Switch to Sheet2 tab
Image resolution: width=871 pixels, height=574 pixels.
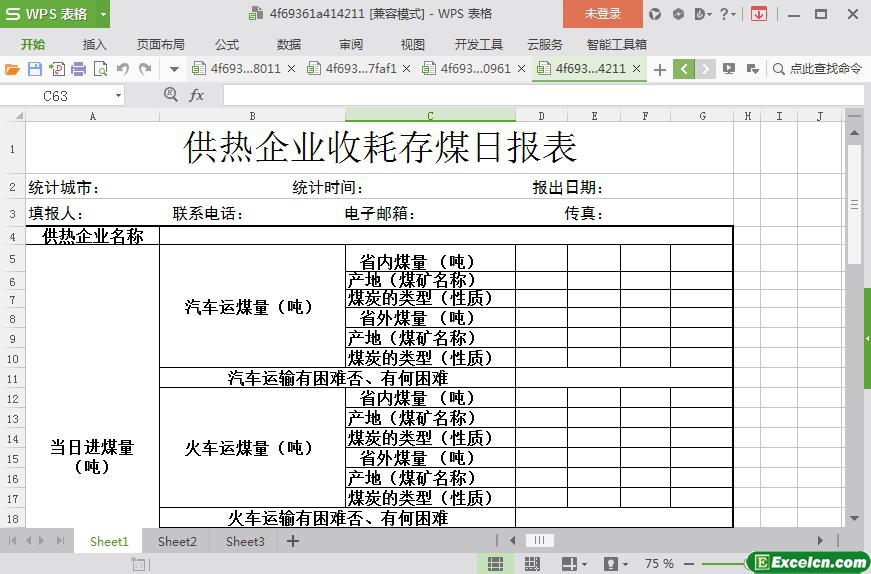tap(177, 541)
